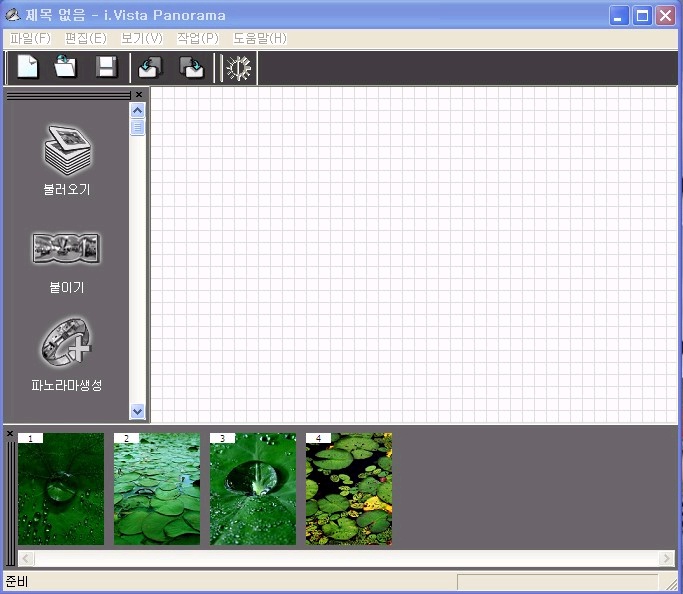683x594 pixels.
Task: Open the 도움말(H) menu
Action: pyautogui.click(x=259, y=38)
